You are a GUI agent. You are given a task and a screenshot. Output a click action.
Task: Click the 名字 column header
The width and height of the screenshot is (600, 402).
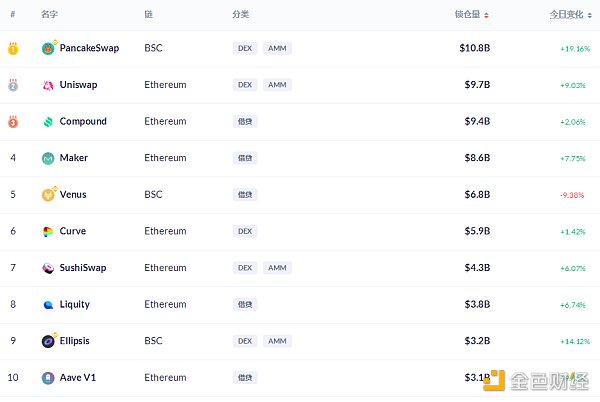coord(49,15)
